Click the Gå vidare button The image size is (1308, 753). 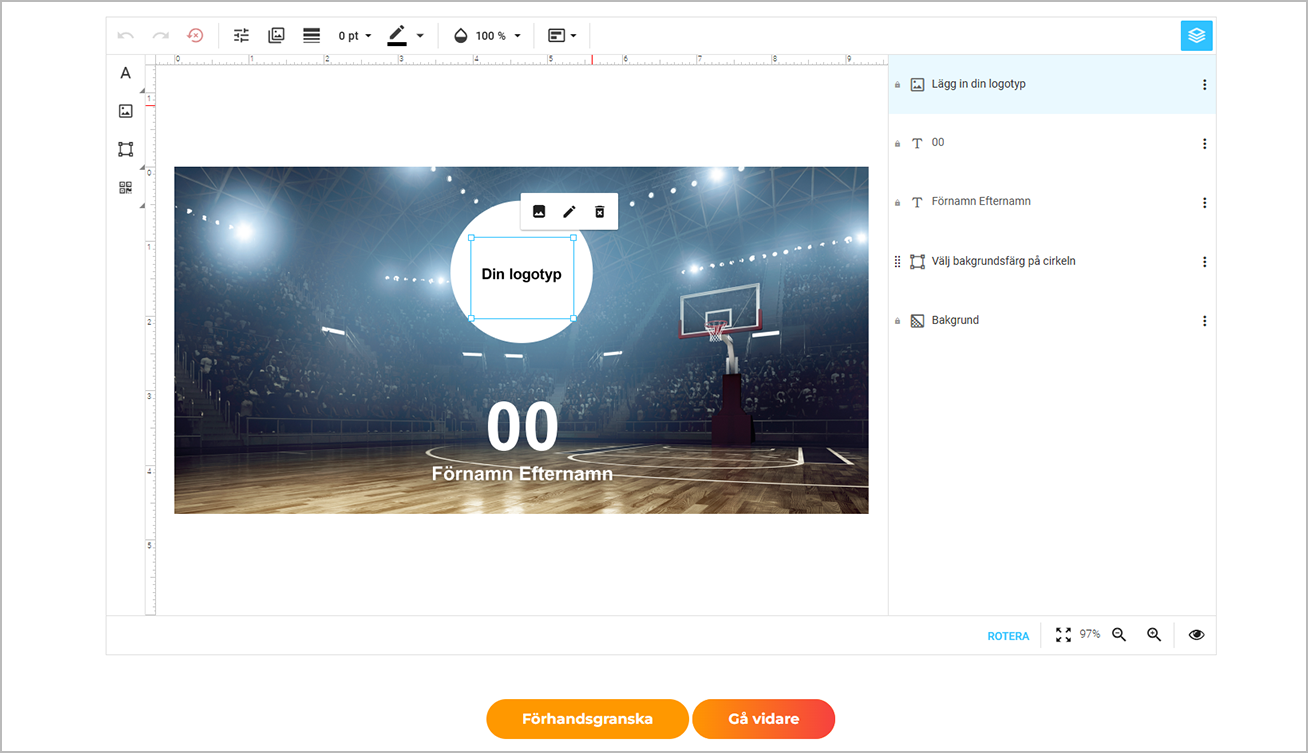[x=763, y=719]
